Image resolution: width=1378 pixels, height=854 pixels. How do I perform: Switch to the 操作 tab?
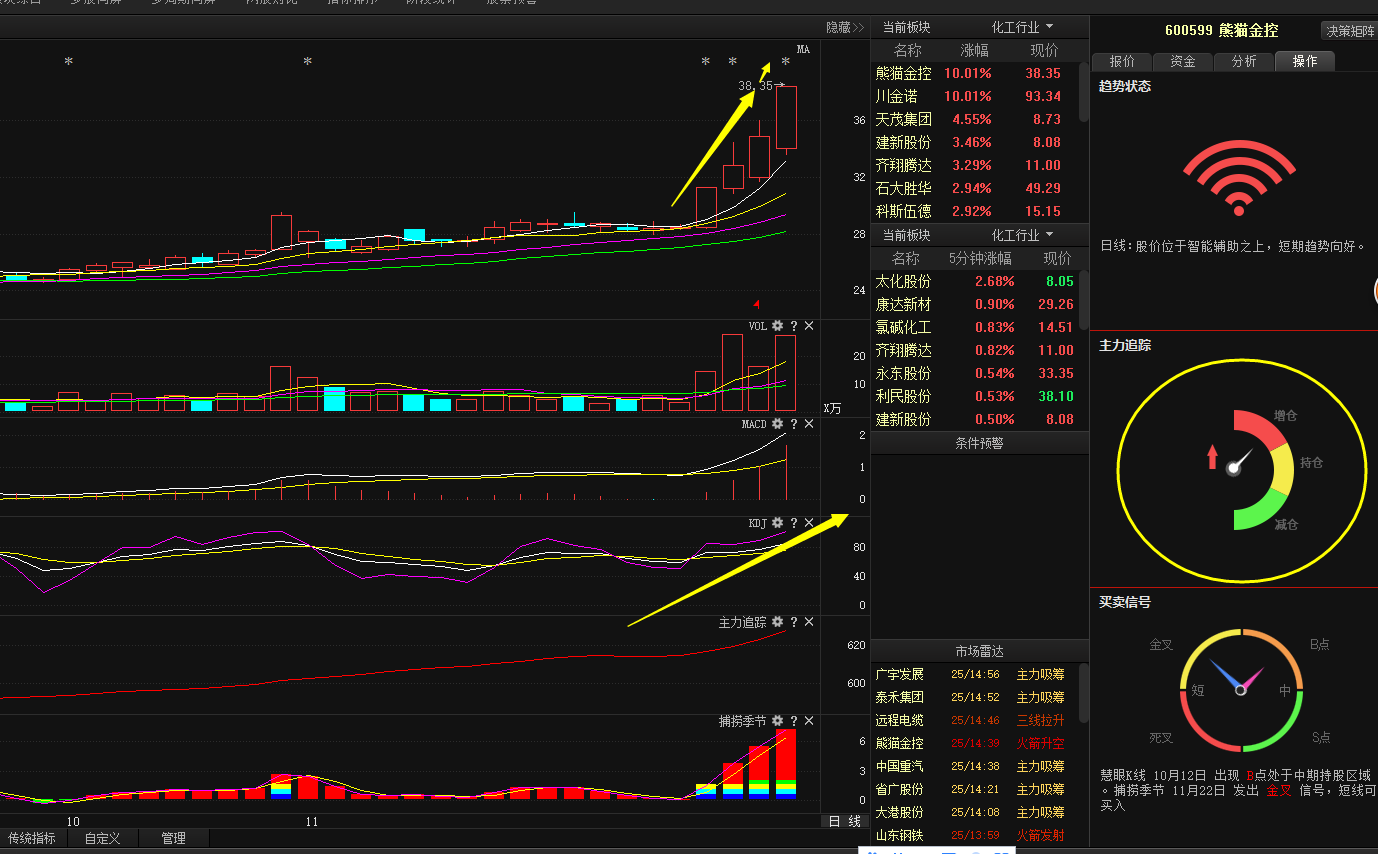(1305, 61)
